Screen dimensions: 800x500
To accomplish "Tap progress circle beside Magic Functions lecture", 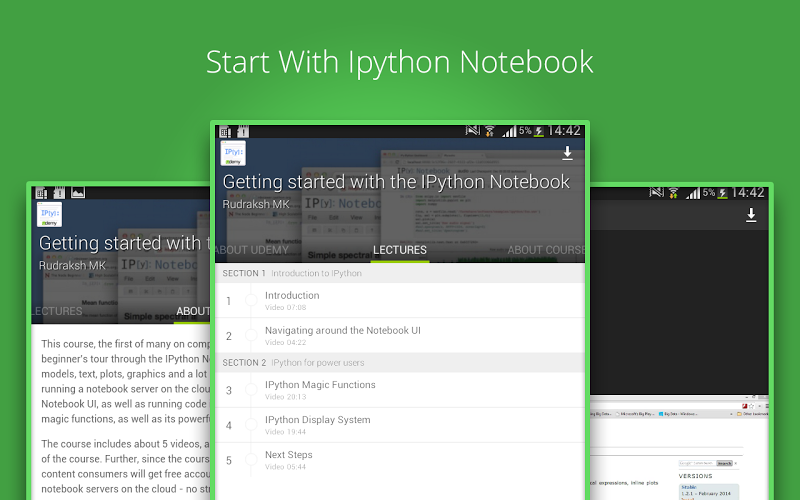I will [x=251, y=390].
